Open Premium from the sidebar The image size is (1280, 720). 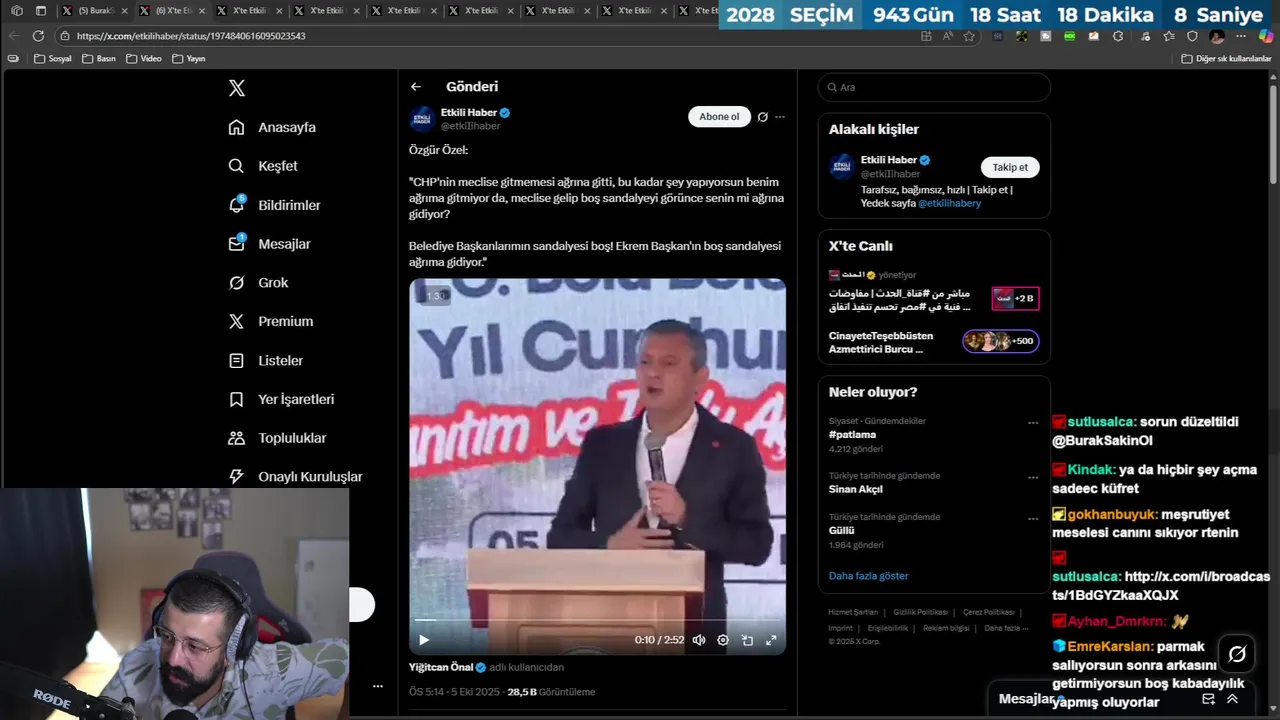270,321
